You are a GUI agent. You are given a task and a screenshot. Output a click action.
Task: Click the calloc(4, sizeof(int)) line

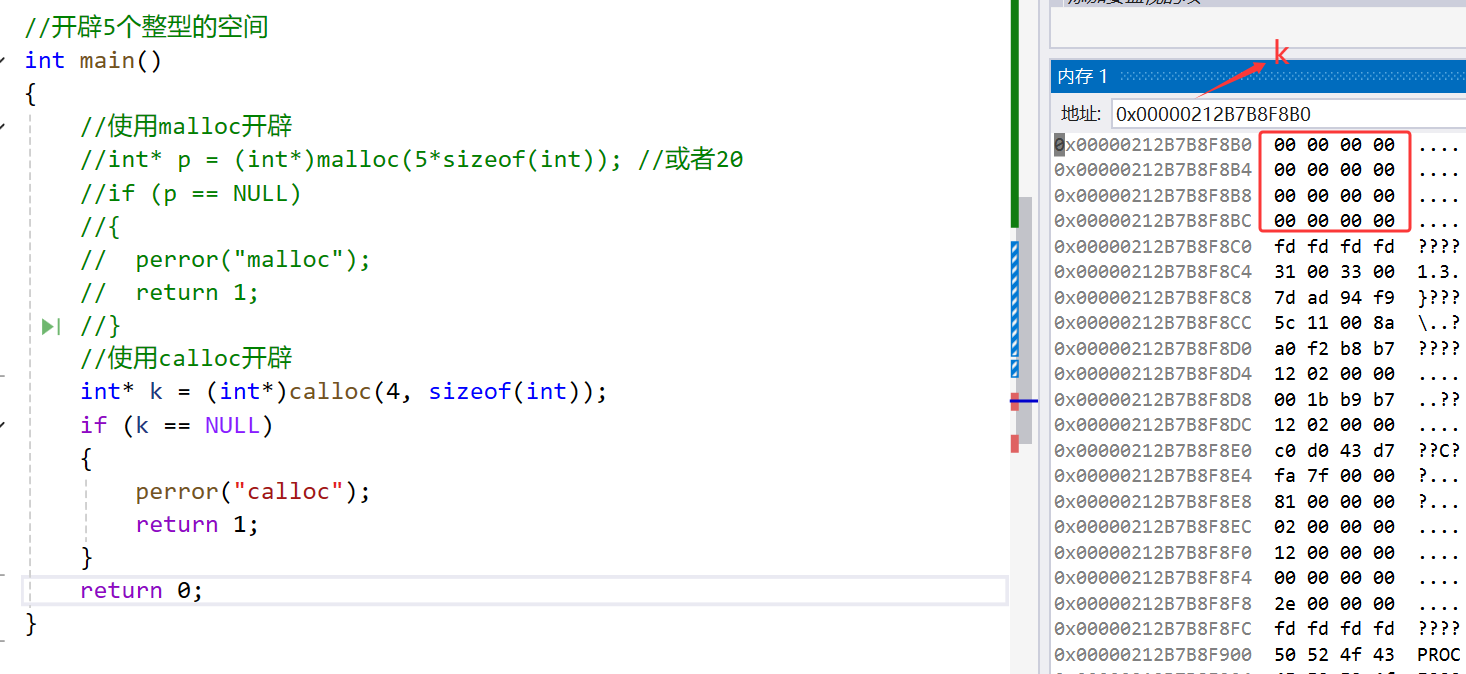(x=344, y=391)
